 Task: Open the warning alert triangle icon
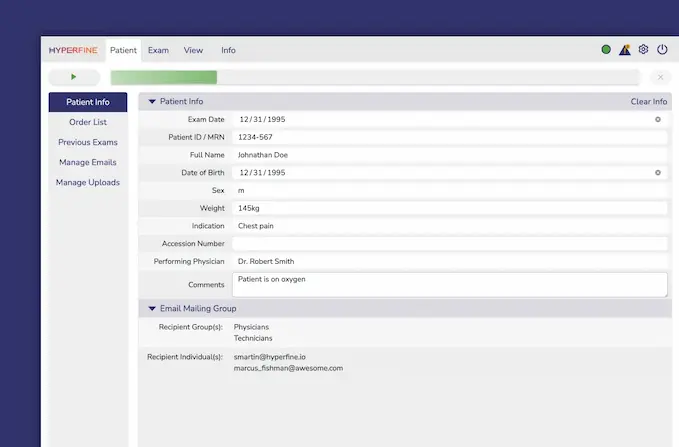(625, 50)
